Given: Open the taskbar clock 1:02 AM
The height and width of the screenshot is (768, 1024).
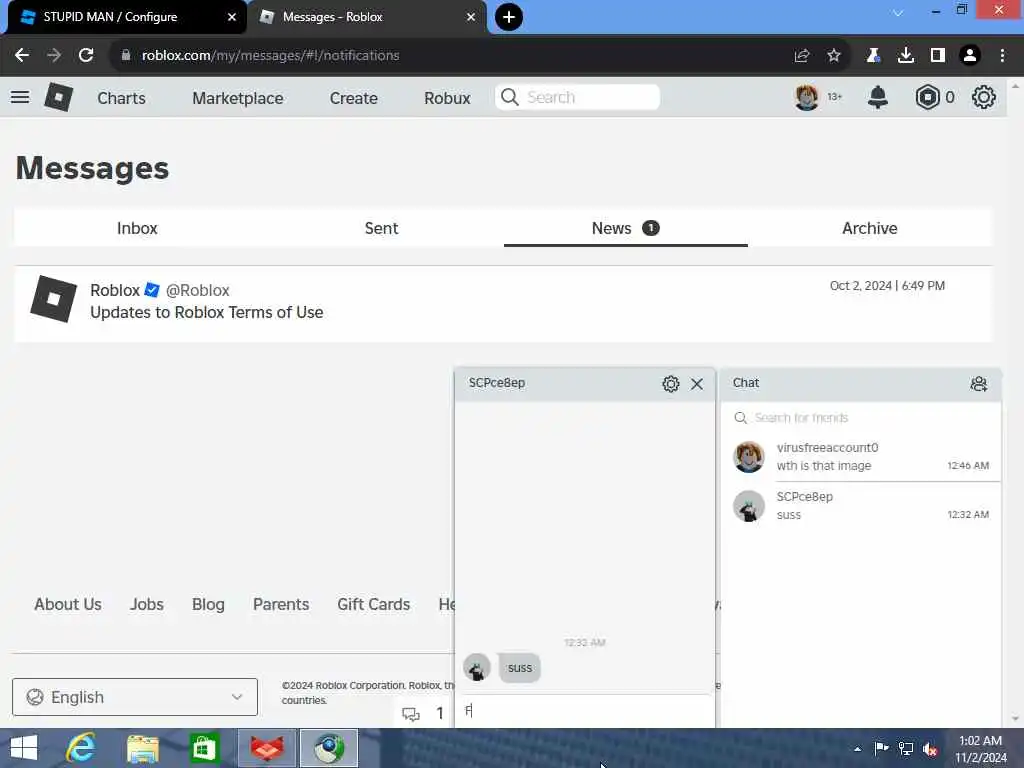Looking at the screenshot, I should click(x=981, y=749).
